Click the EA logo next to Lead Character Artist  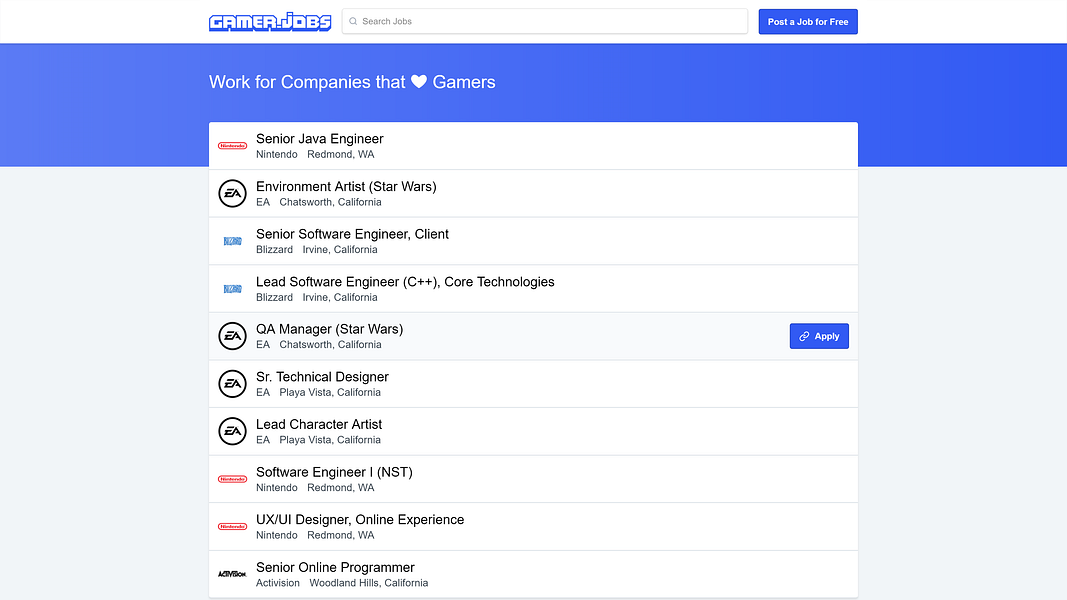(x=232, y=431)
